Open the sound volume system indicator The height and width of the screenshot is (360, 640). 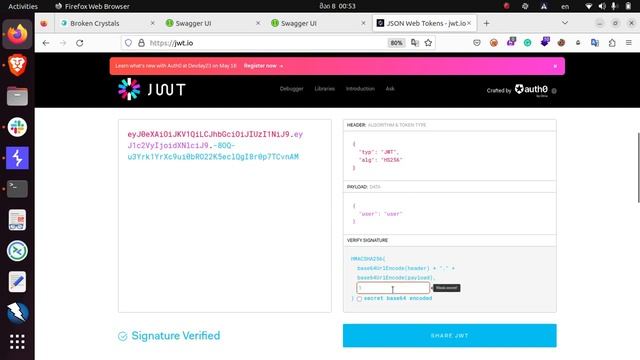(x=602, y=6)
